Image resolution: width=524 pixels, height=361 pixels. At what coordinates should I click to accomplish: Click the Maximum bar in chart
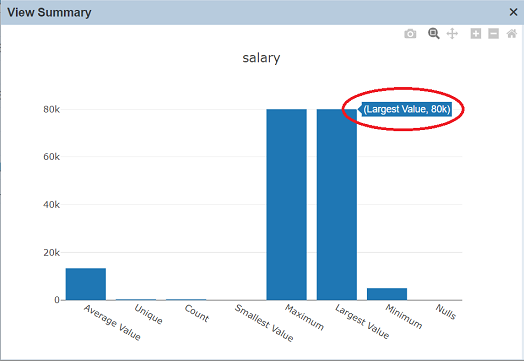coord(286,205)
